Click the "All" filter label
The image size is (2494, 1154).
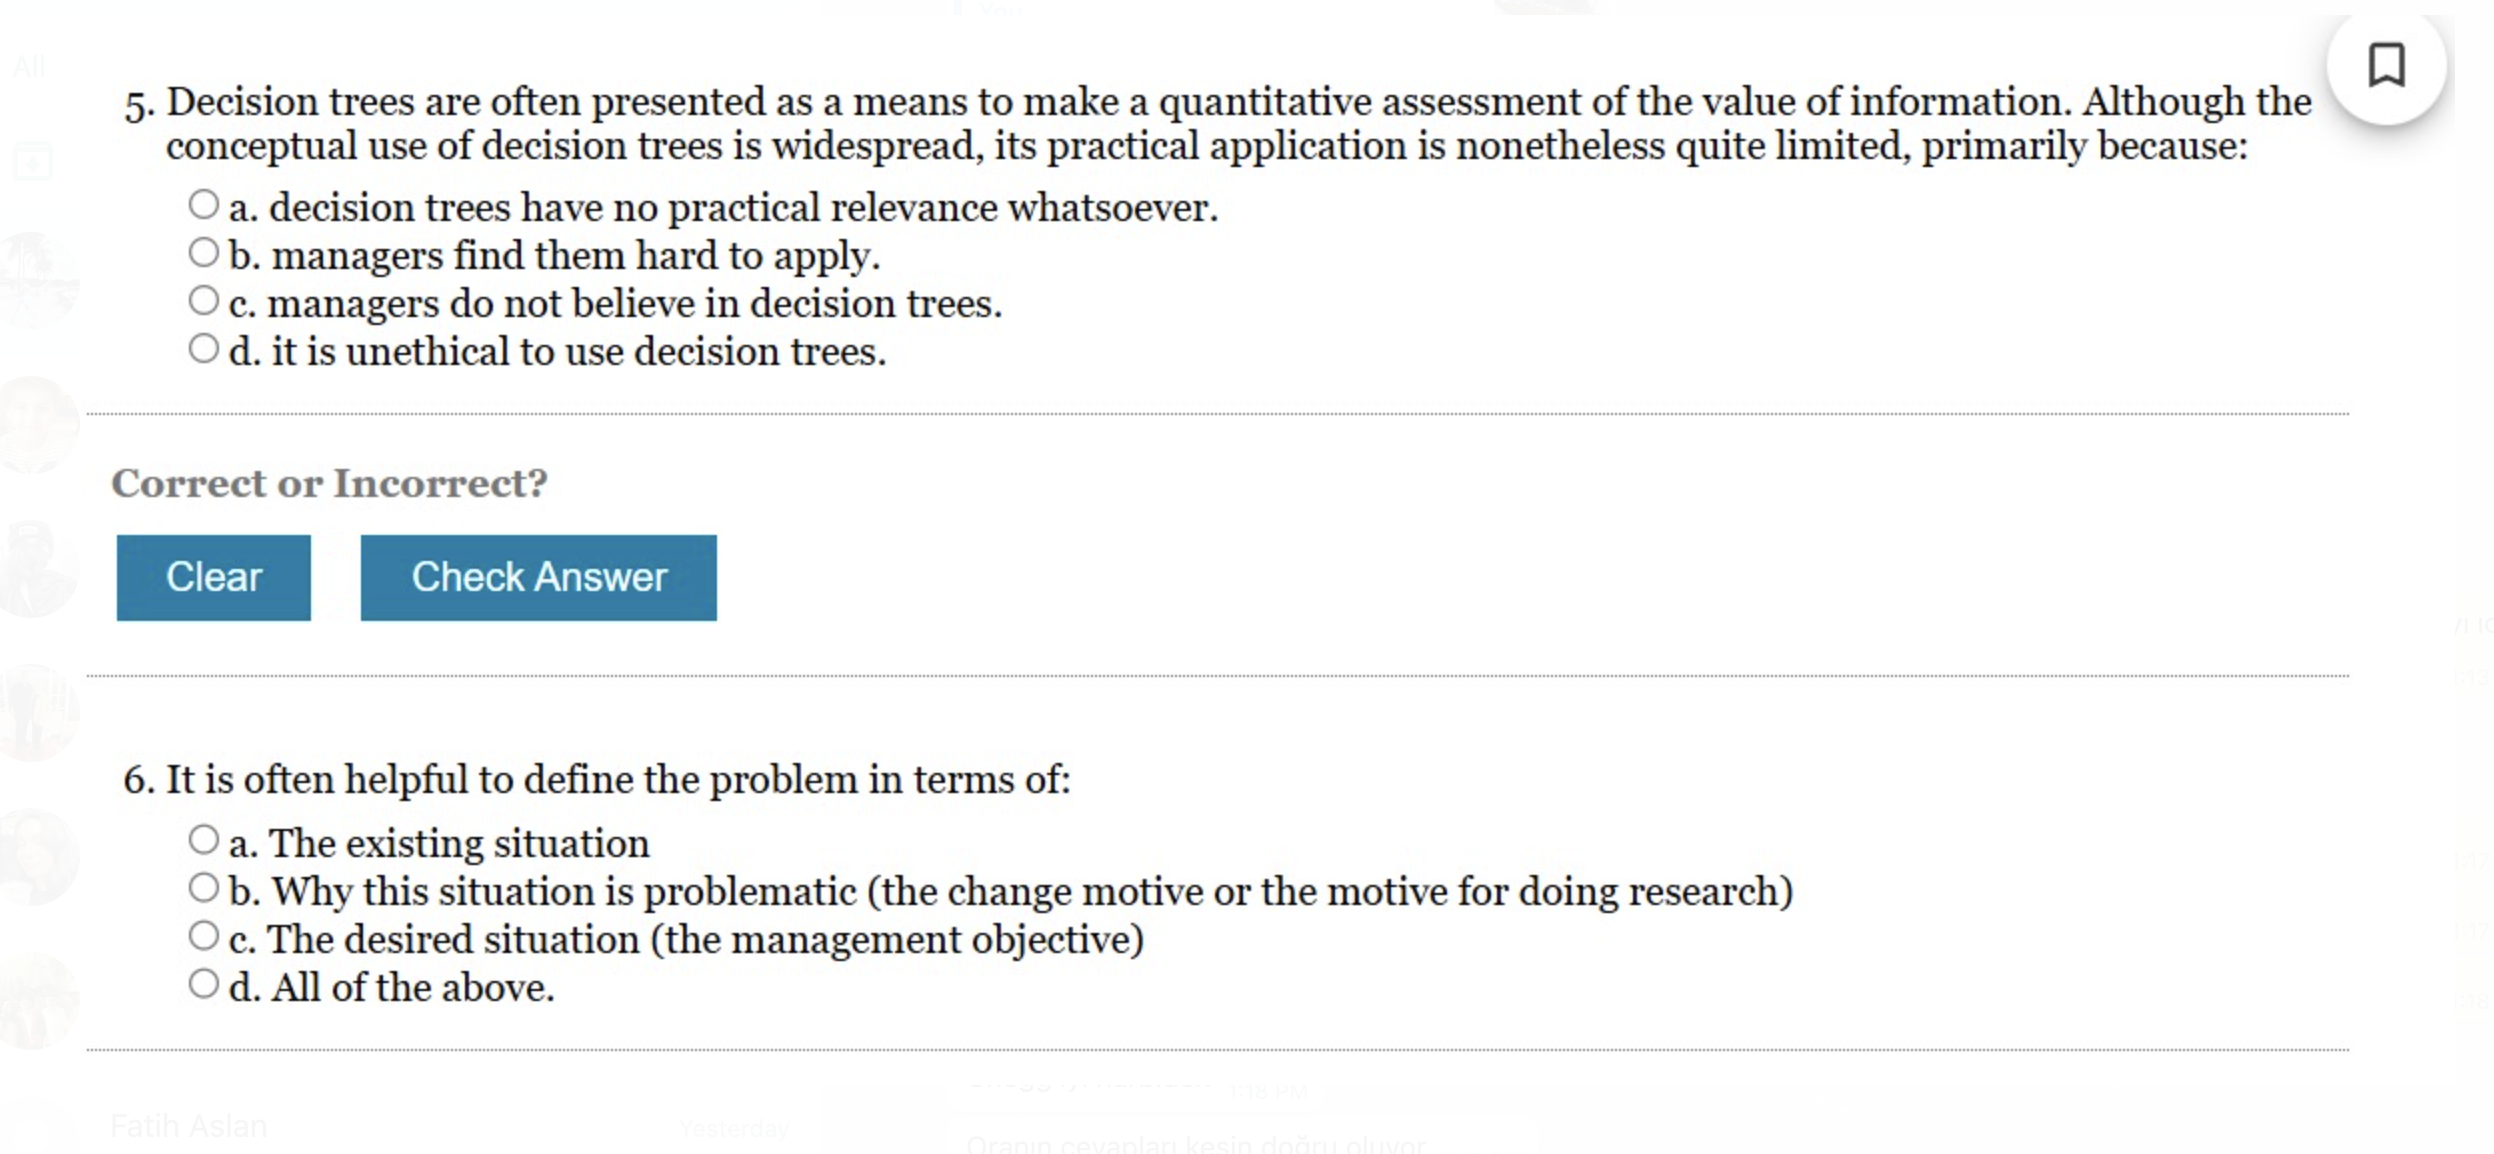[30, 66]
